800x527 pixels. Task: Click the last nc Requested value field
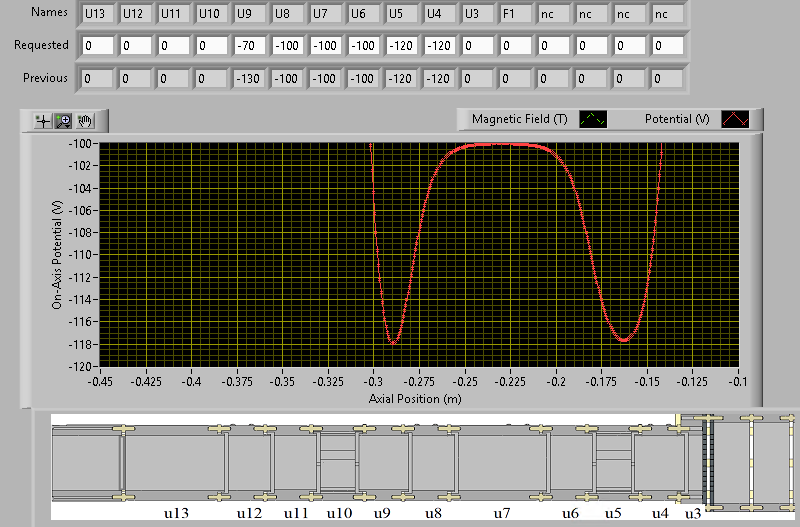click(668, 46)
